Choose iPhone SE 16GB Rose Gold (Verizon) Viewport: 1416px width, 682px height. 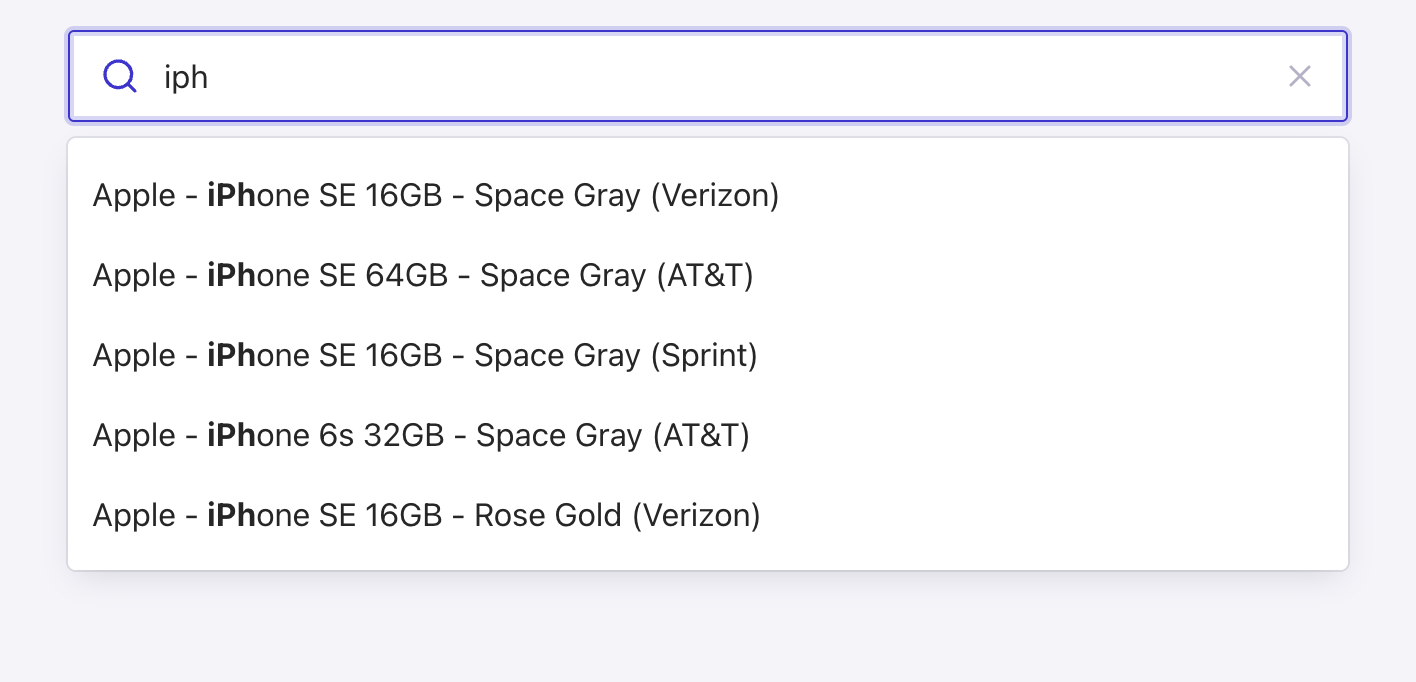(x=427, y=515)
